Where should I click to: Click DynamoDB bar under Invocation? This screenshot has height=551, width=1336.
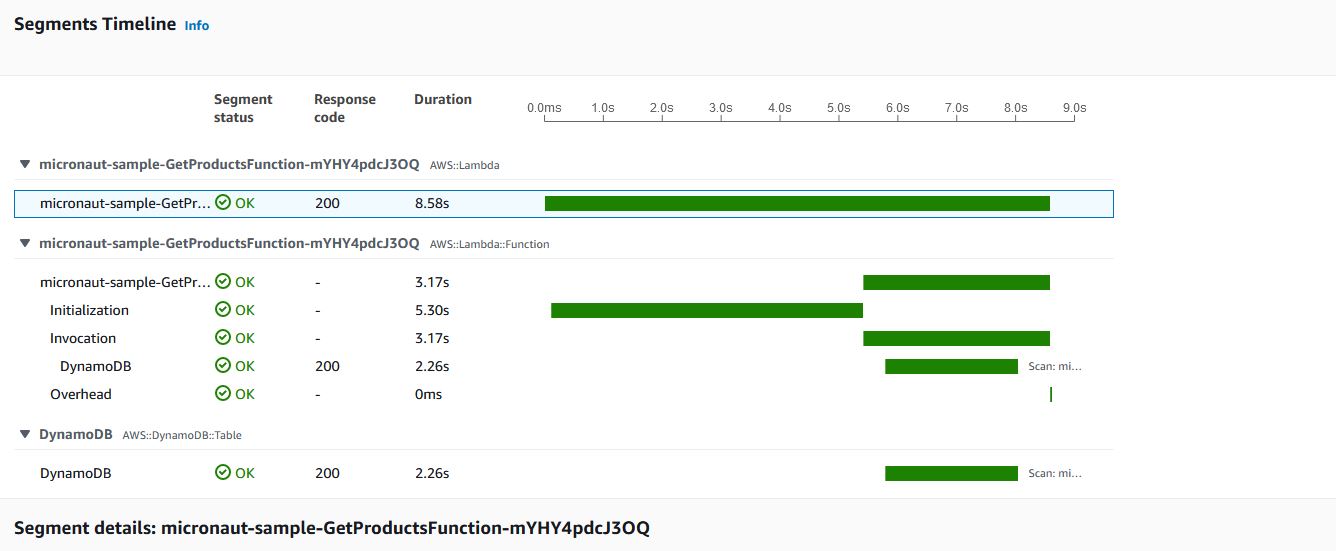tap(951, 366)
